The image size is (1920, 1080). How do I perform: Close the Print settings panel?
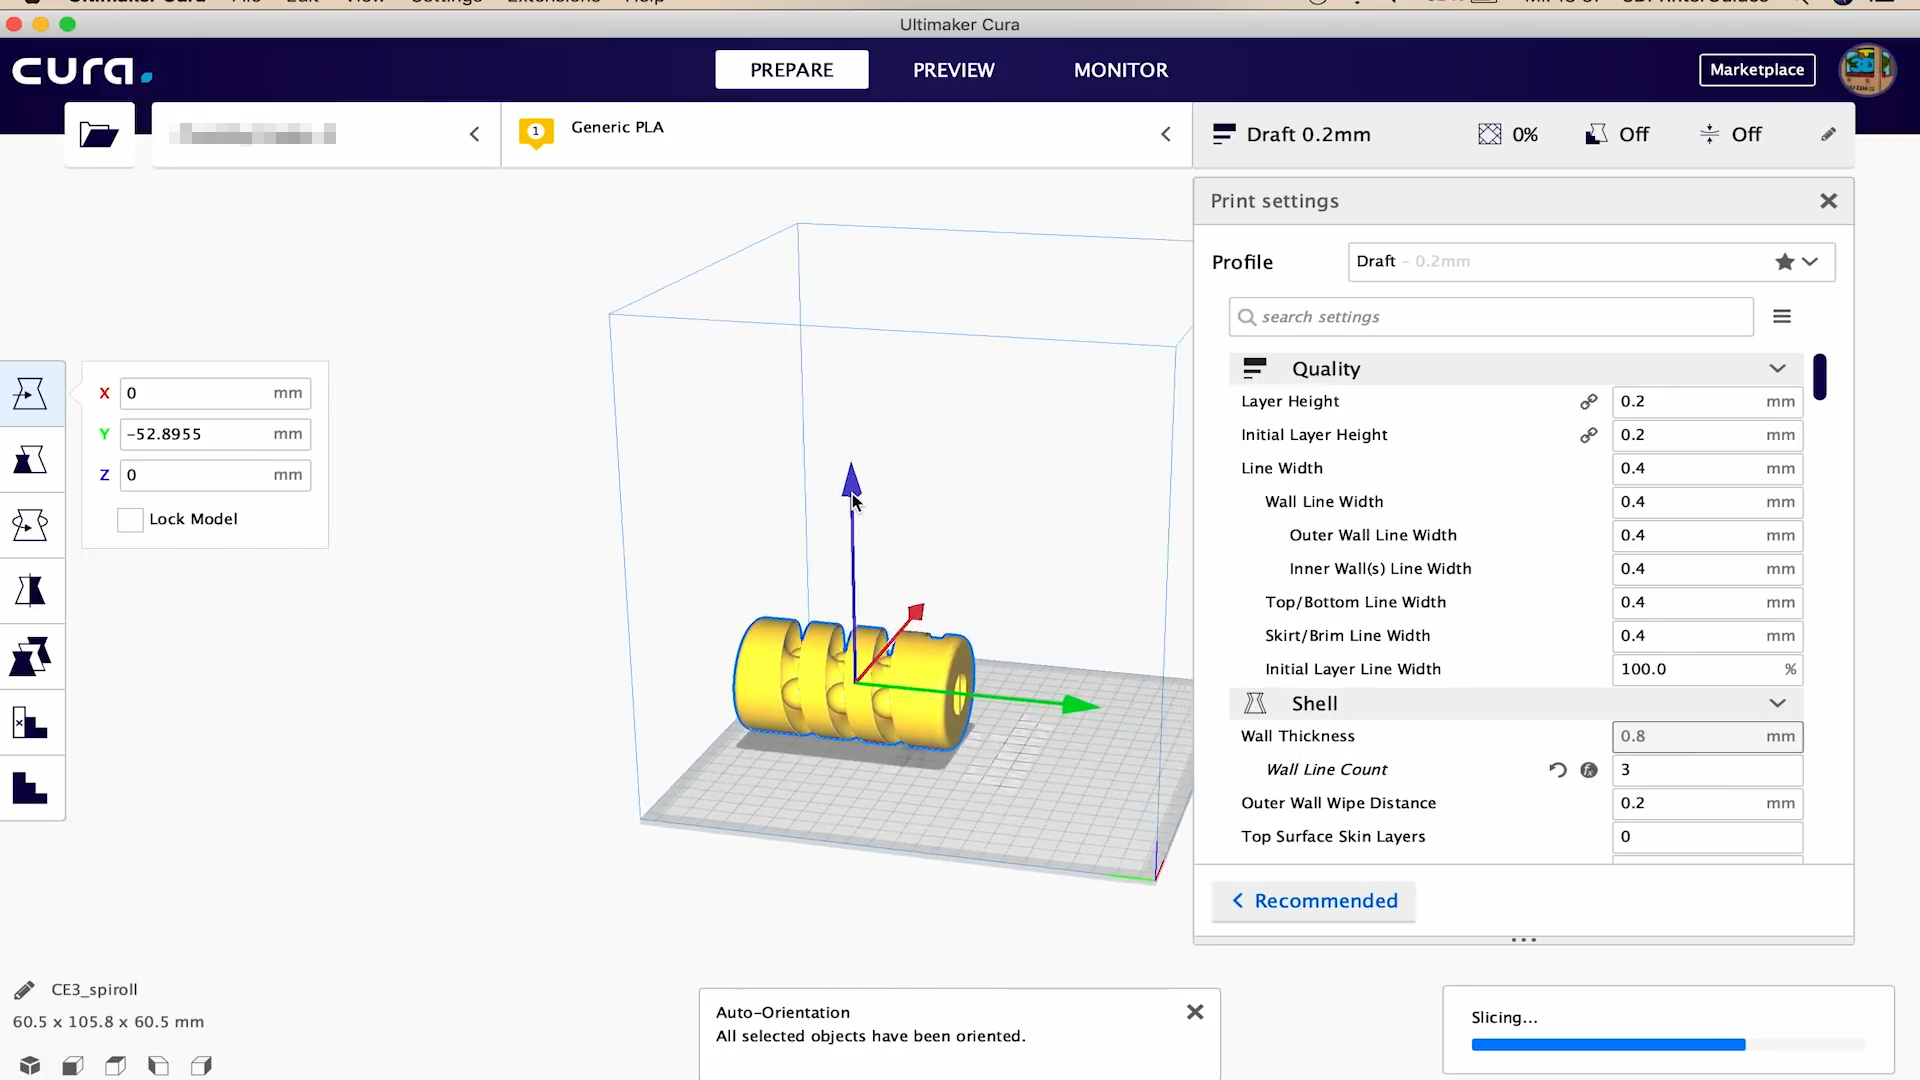[1829, 201]
